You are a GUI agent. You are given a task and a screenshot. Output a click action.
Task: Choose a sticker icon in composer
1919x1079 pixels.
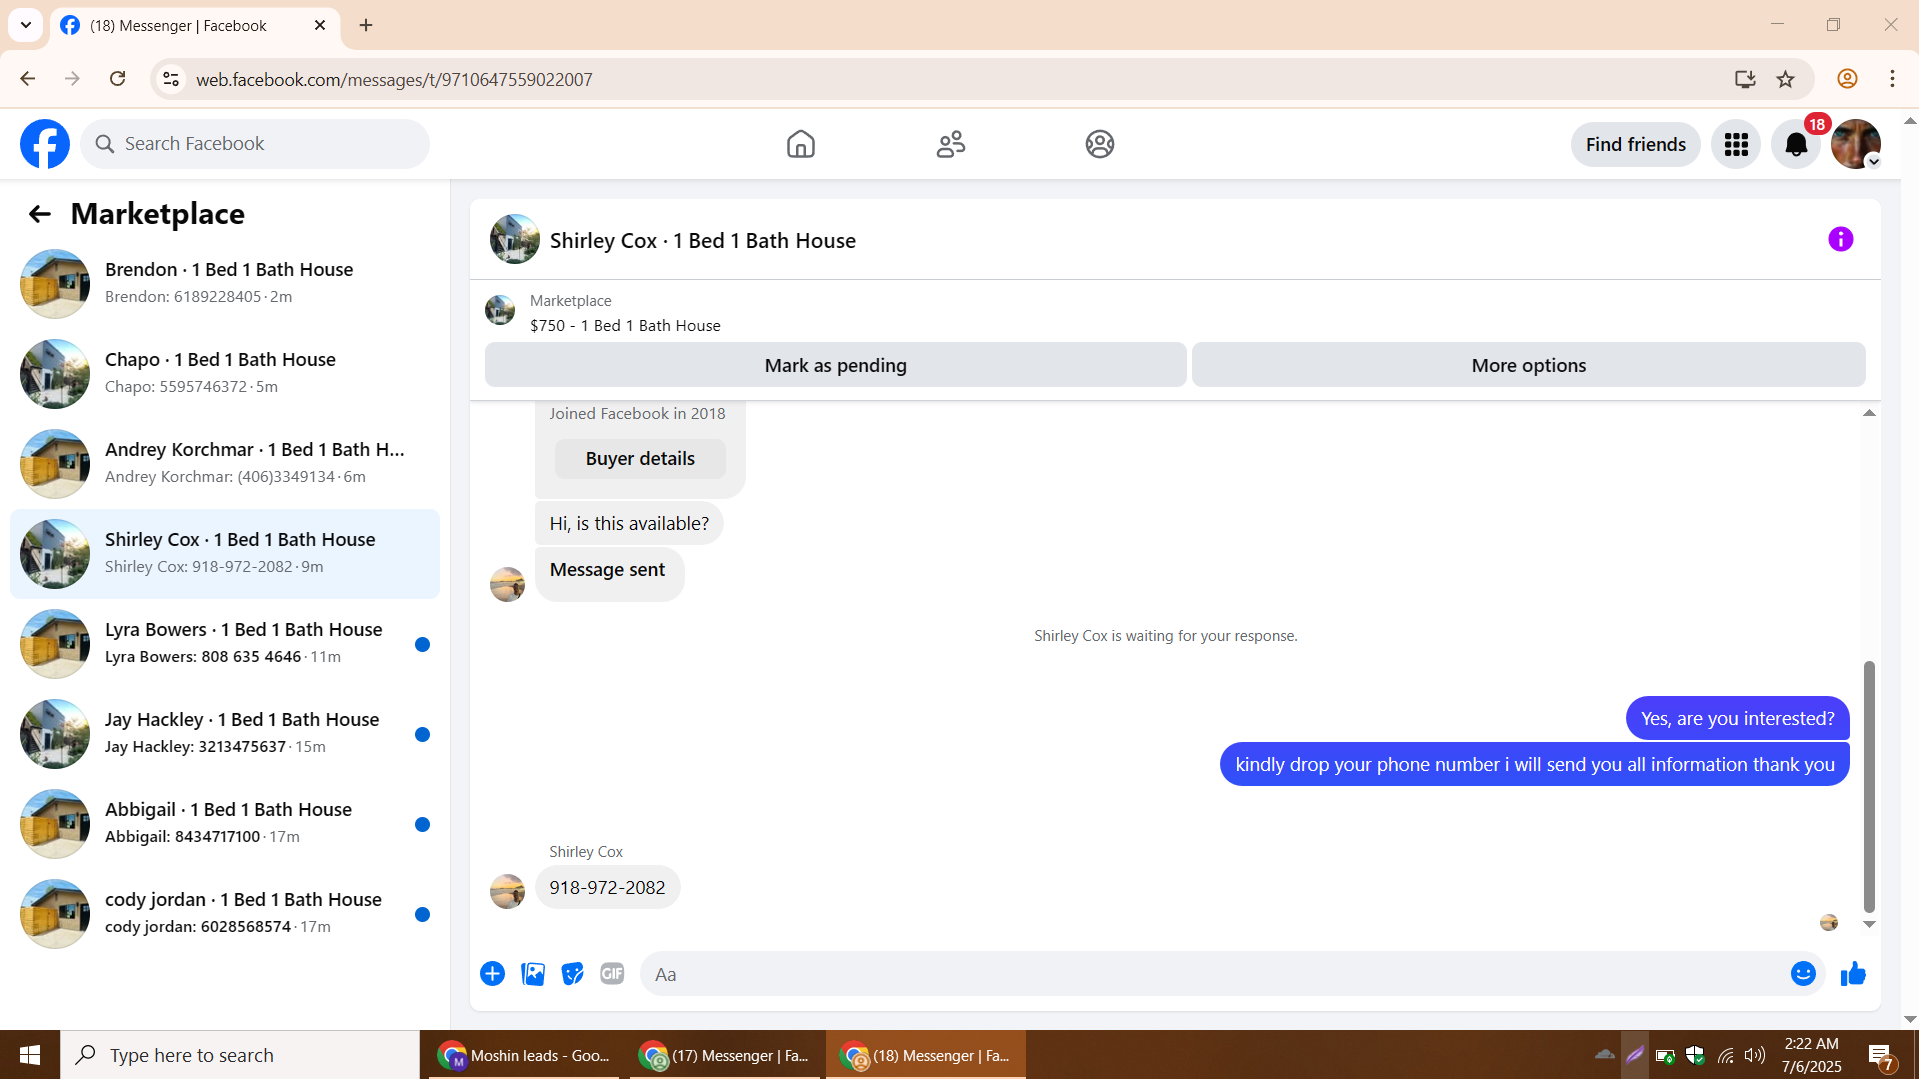572,974
